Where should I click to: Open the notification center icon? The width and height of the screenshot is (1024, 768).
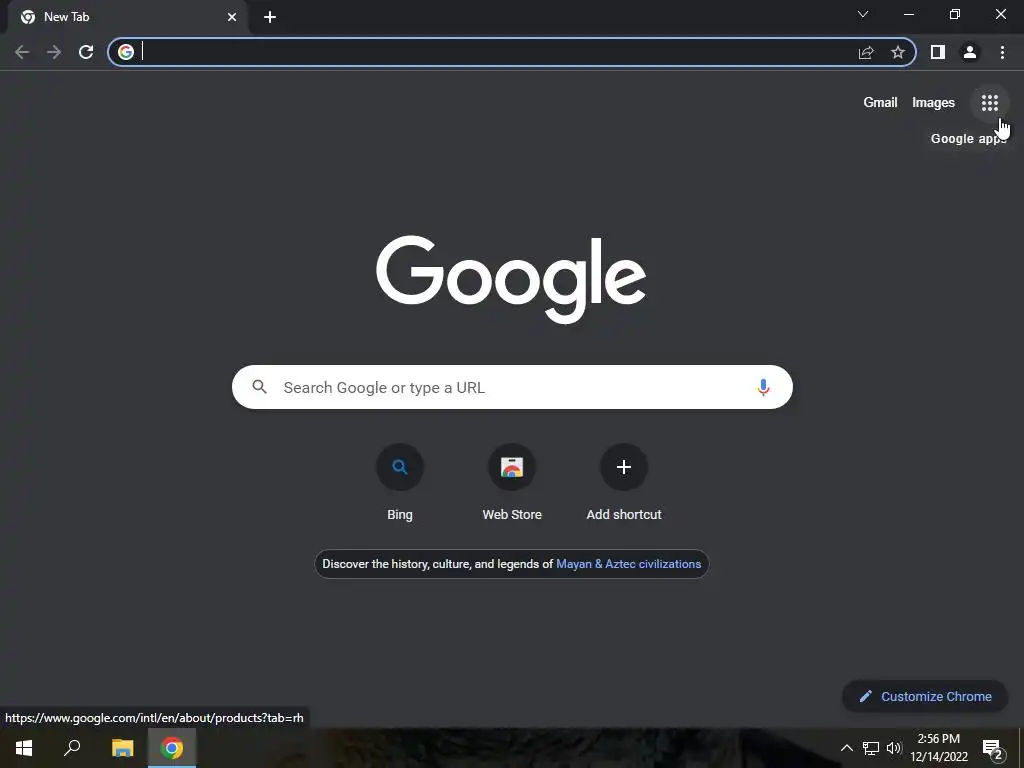coord(993,748)
